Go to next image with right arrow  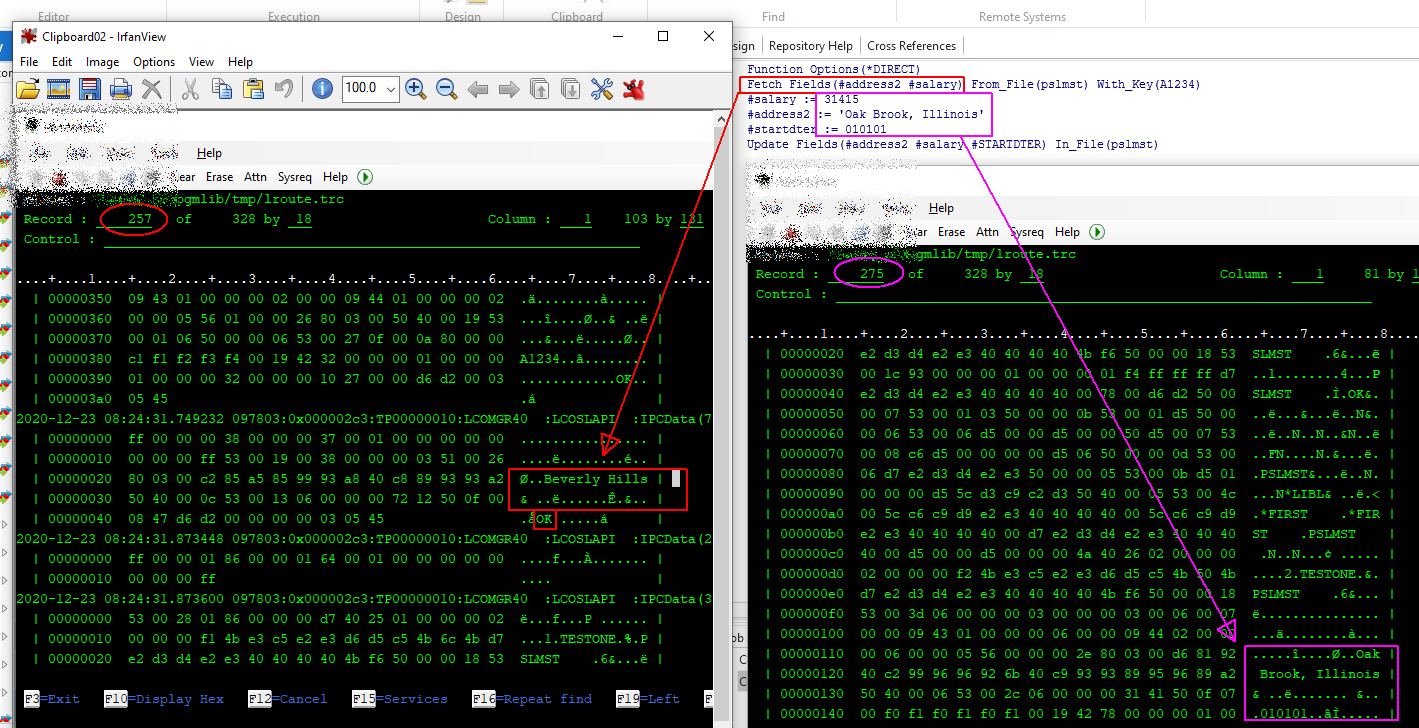coord(509,89)
